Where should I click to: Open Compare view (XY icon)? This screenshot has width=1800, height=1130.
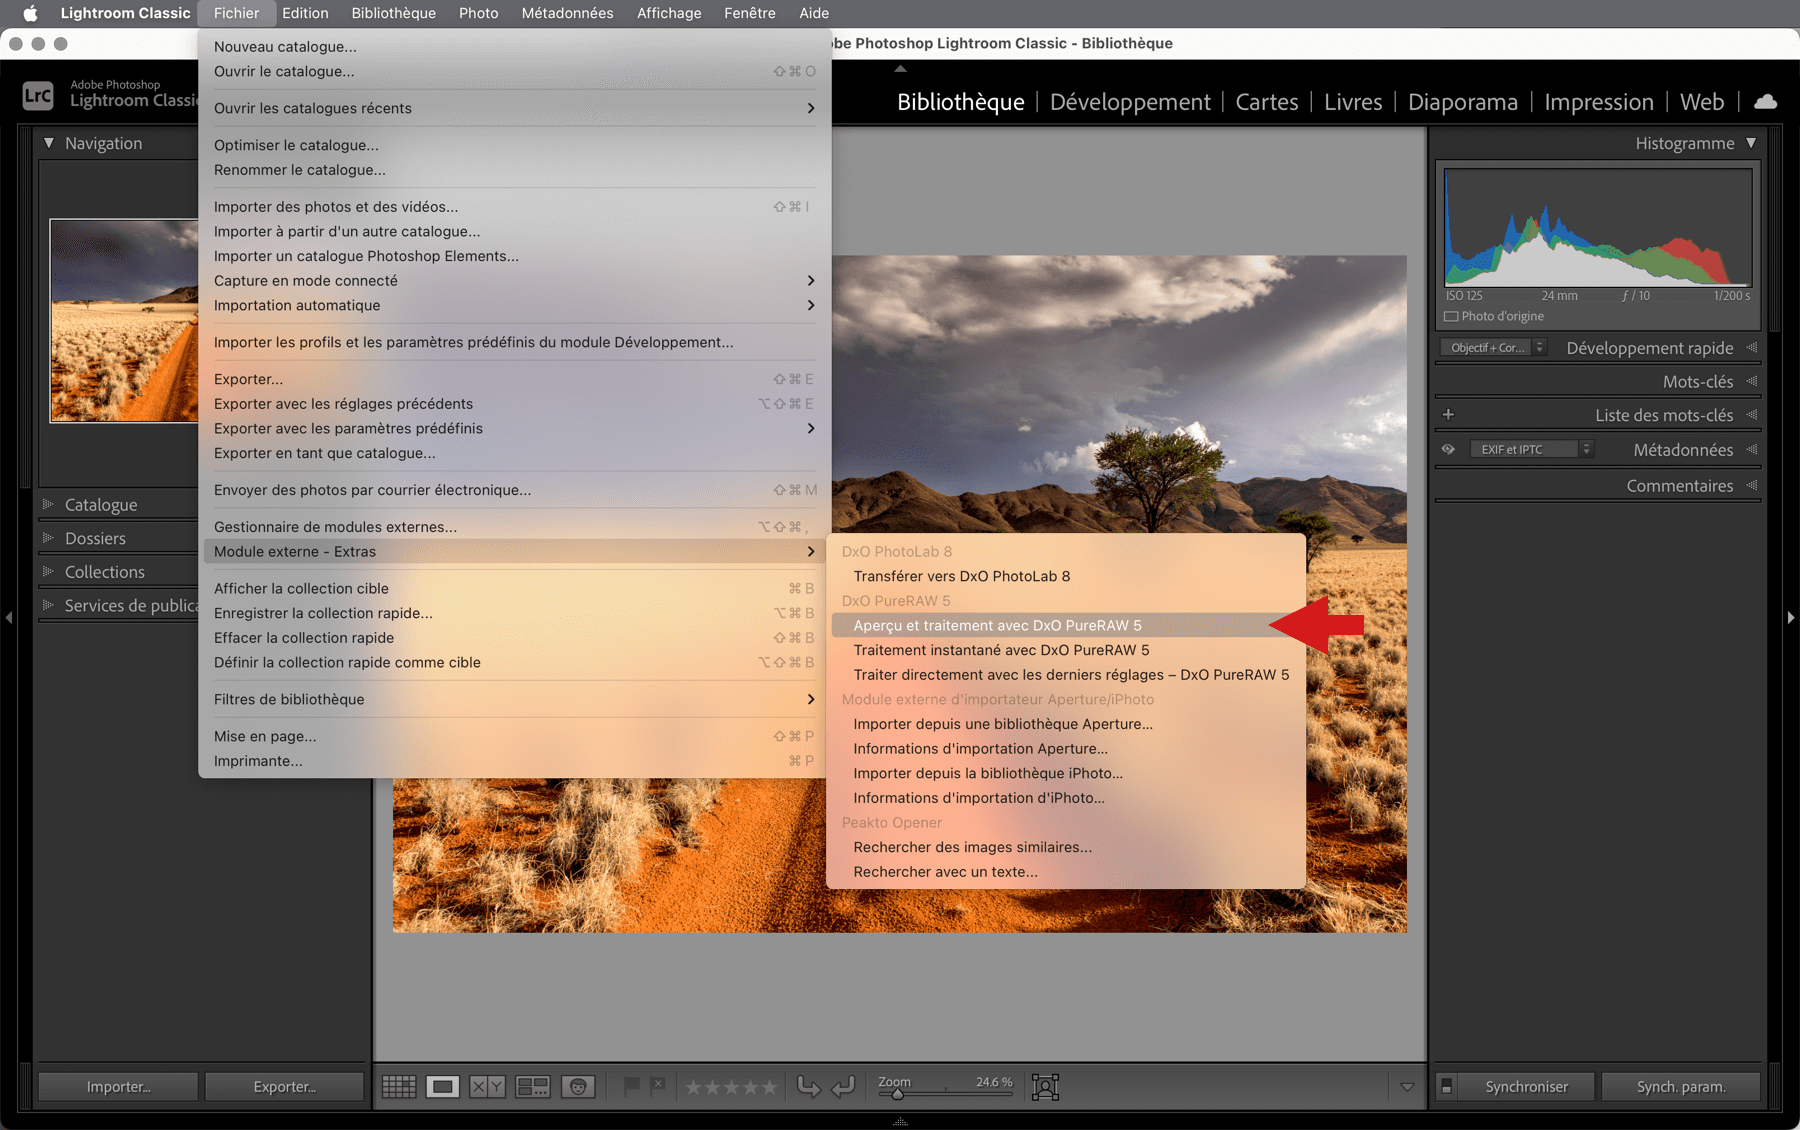pyautogui.click(x=487, y=1086)
